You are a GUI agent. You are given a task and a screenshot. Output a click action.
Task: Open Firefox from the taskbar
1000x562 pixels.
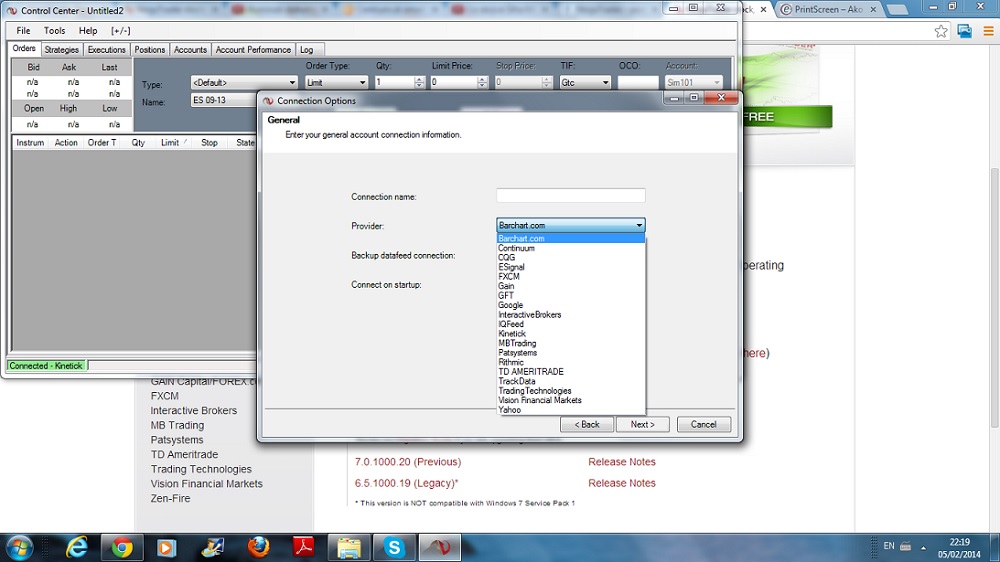258,547
